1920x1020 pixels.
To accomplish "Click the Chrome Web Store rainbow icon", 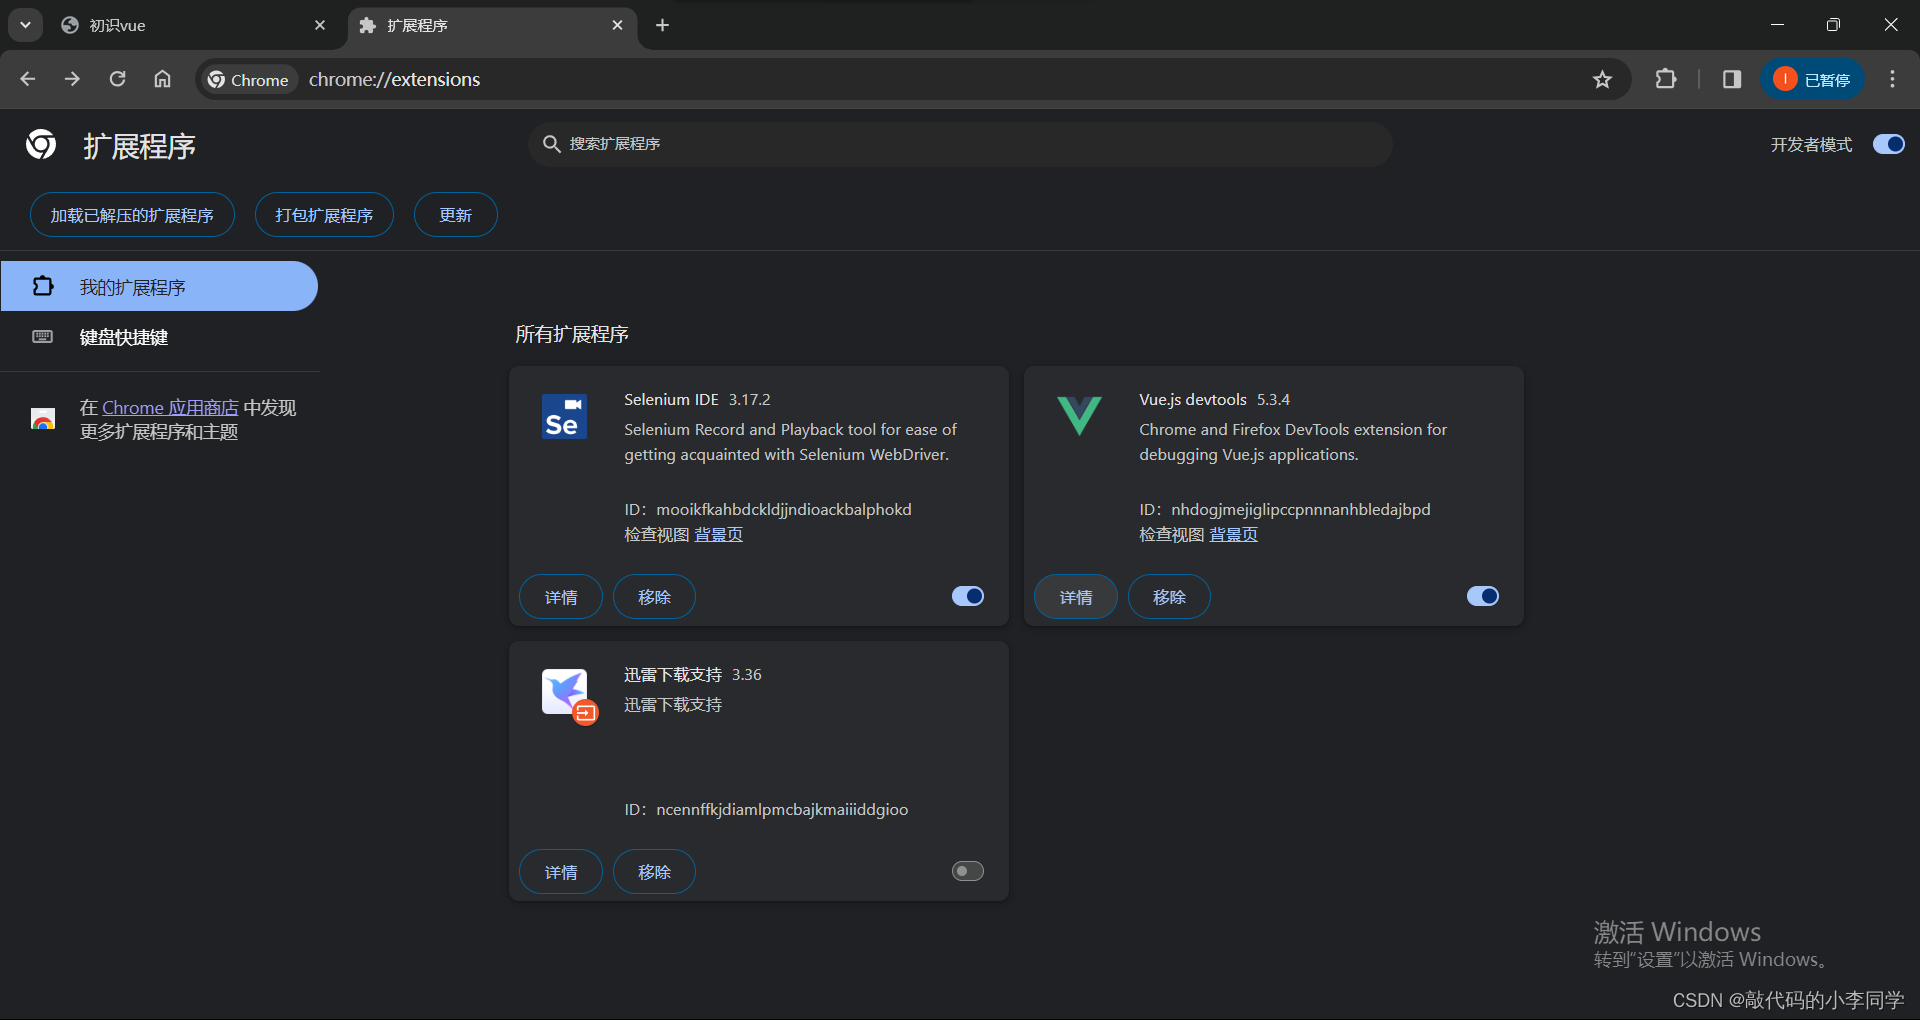I will click(x=43, y=419).
